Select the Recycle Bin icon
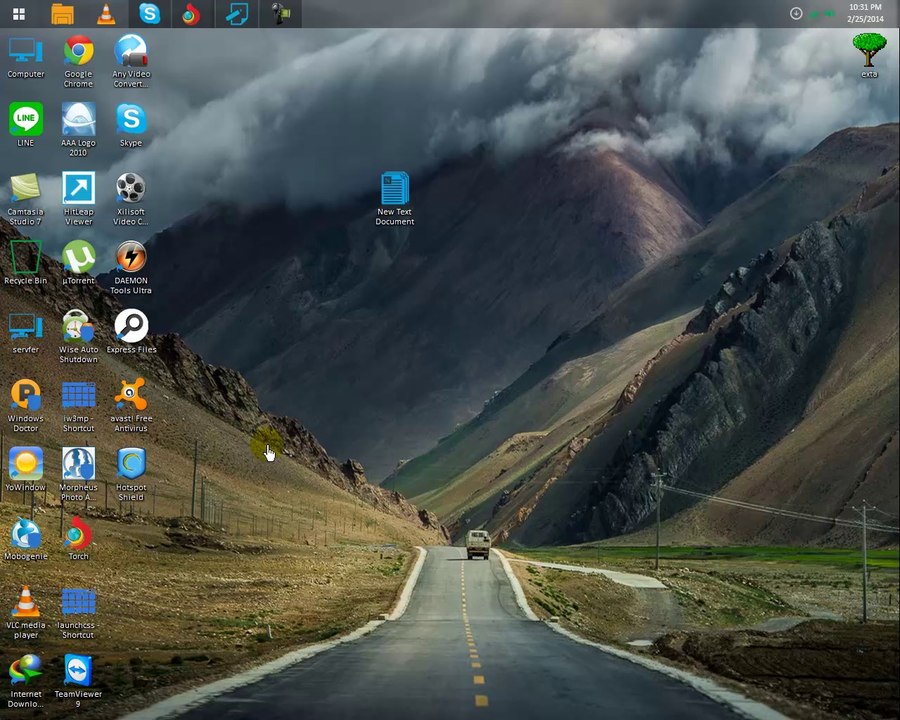 (x=26, y=263)
